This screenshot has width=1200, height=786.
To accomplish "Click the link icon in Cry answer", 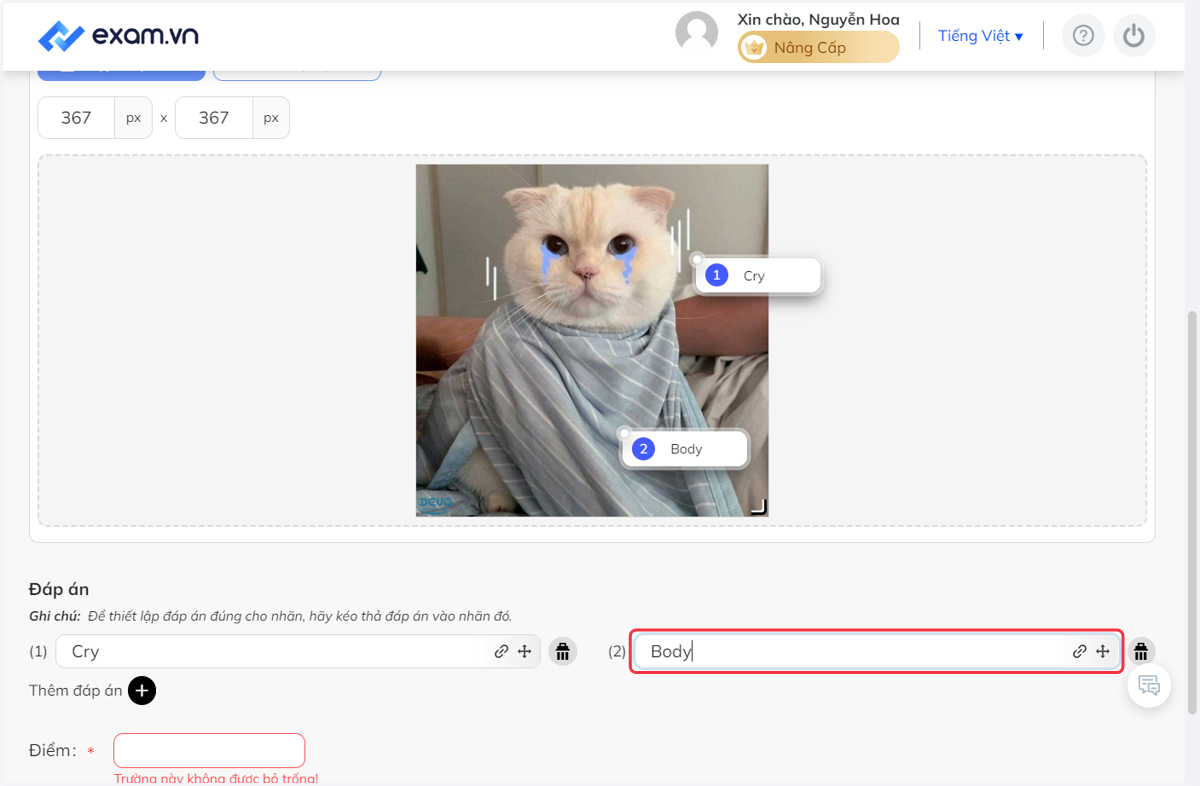I will click(x=501, y=652).
